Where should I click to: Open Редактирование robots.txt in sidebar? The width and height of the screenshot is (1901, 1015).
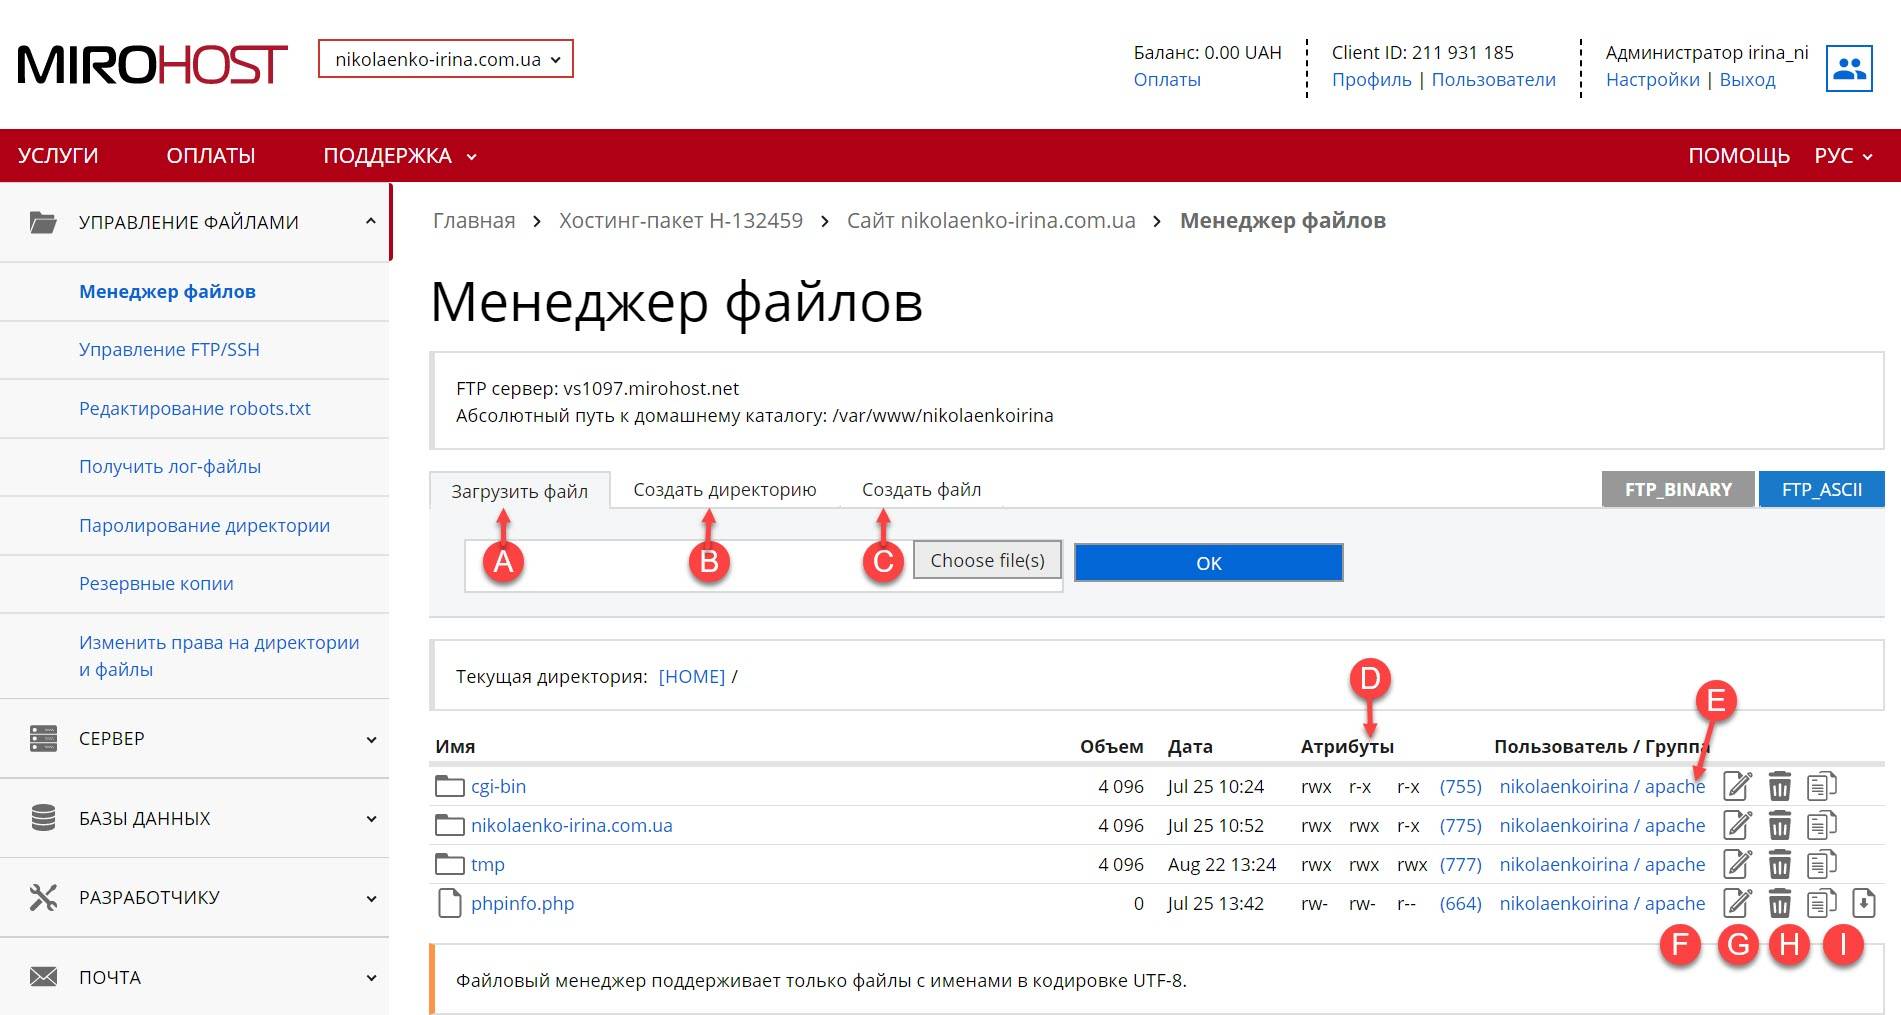tap(195, 408)
